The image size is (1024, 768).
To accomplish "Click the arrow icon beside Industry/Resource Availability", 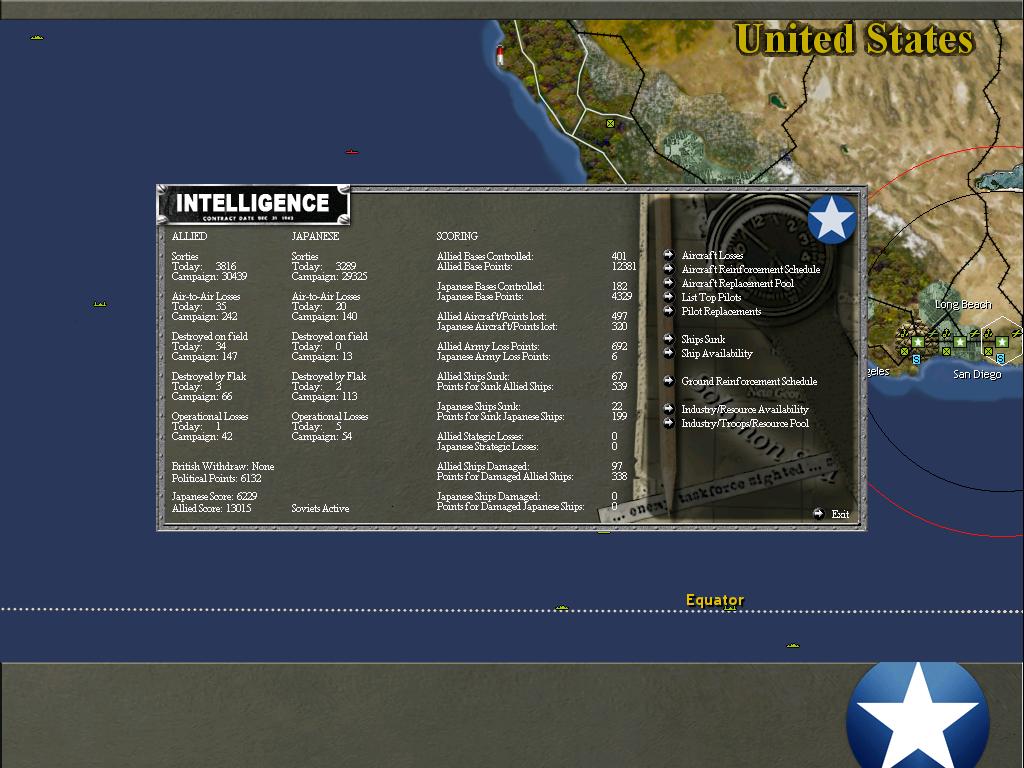I will [668, 409].
